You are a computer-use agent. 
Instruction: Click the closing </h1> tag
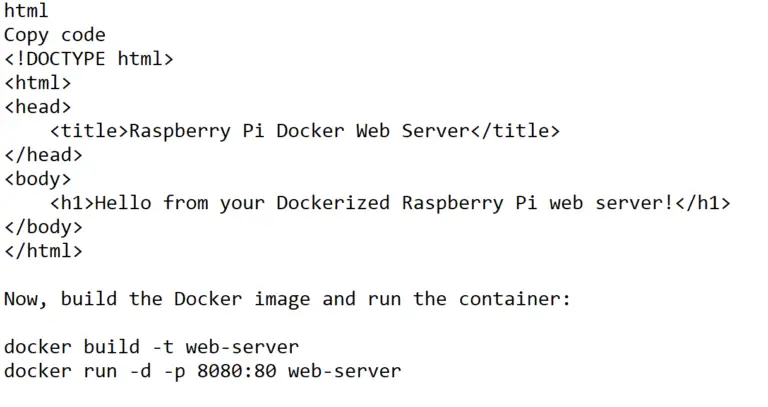(x=702, y=203)
